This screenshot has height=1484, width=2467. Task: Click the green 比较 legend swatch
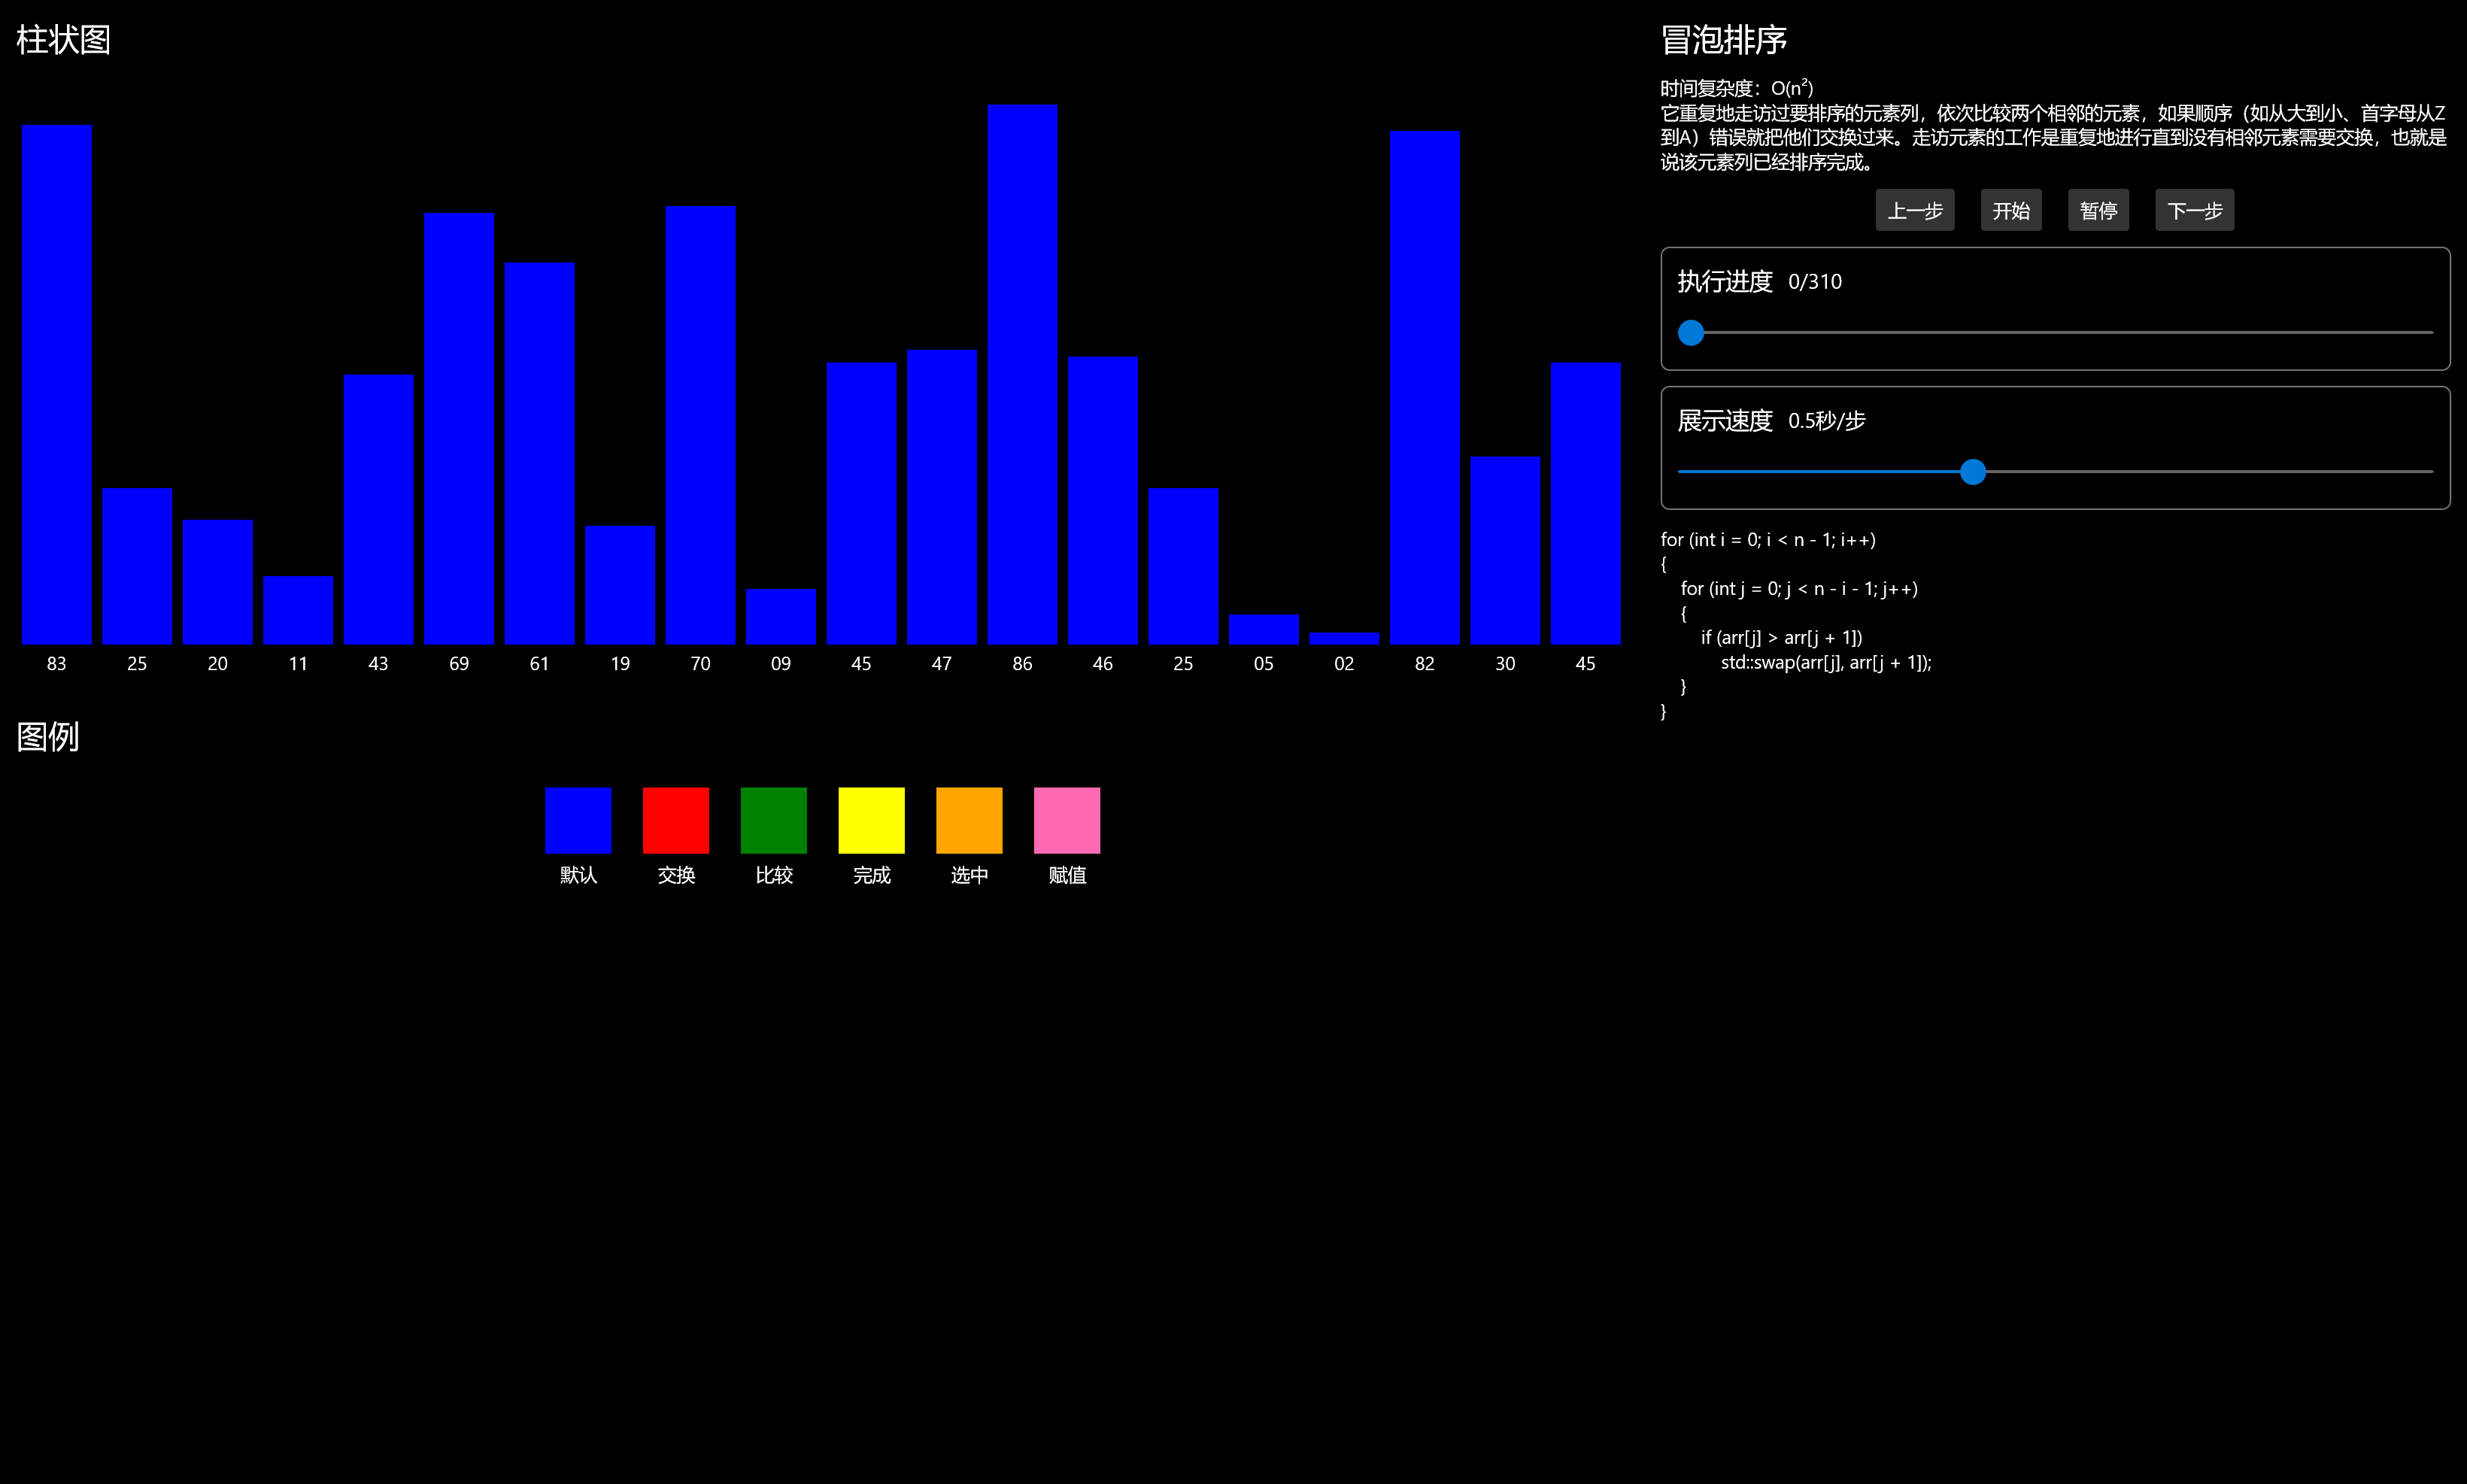pyautogui.click(x=773, y=820)
